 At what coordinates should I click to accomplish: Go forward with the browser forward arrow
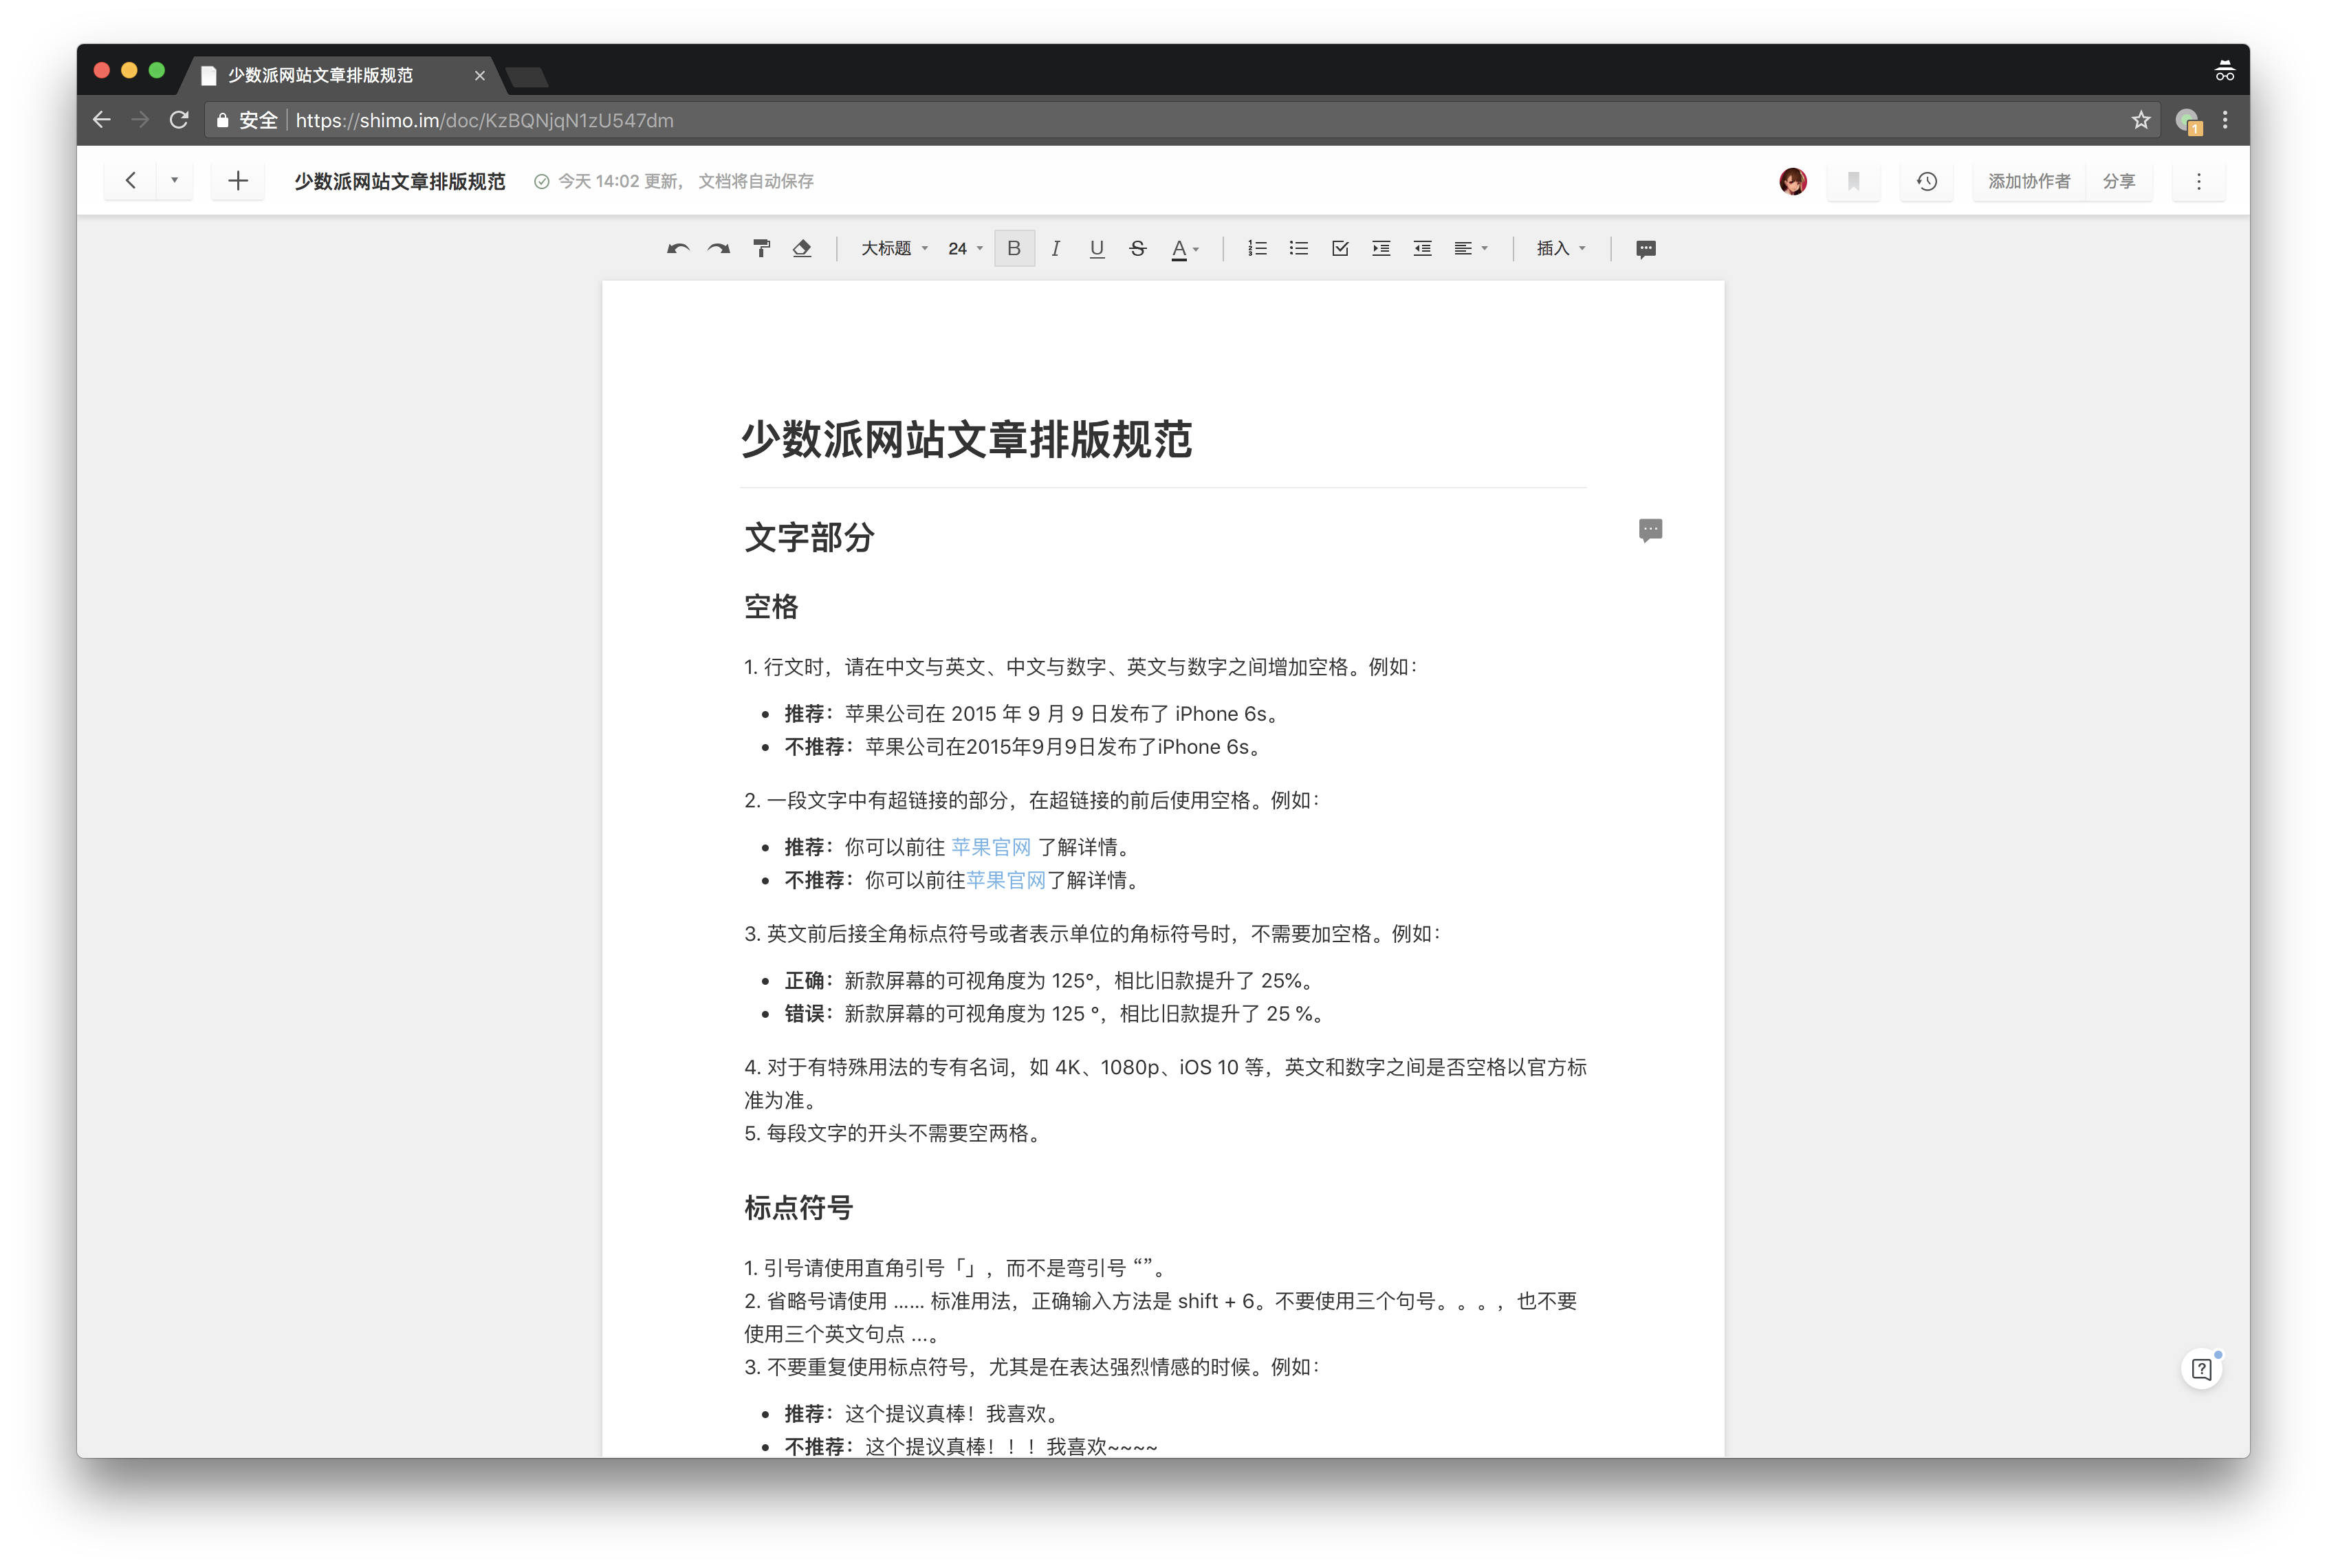[x=140, y=120]
